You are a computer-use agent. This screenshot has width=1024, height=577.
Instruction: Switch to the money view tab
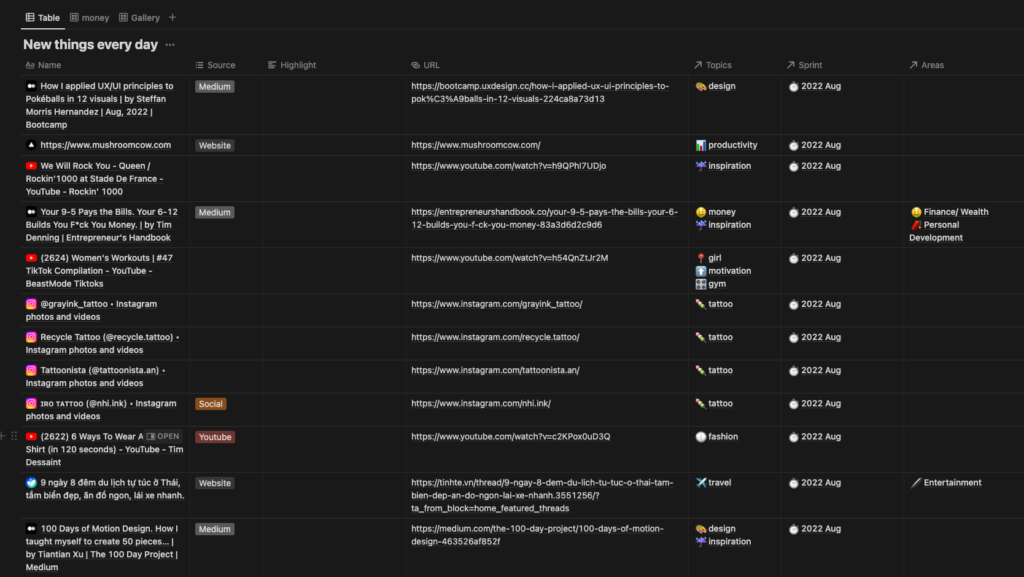click(89, 18)
